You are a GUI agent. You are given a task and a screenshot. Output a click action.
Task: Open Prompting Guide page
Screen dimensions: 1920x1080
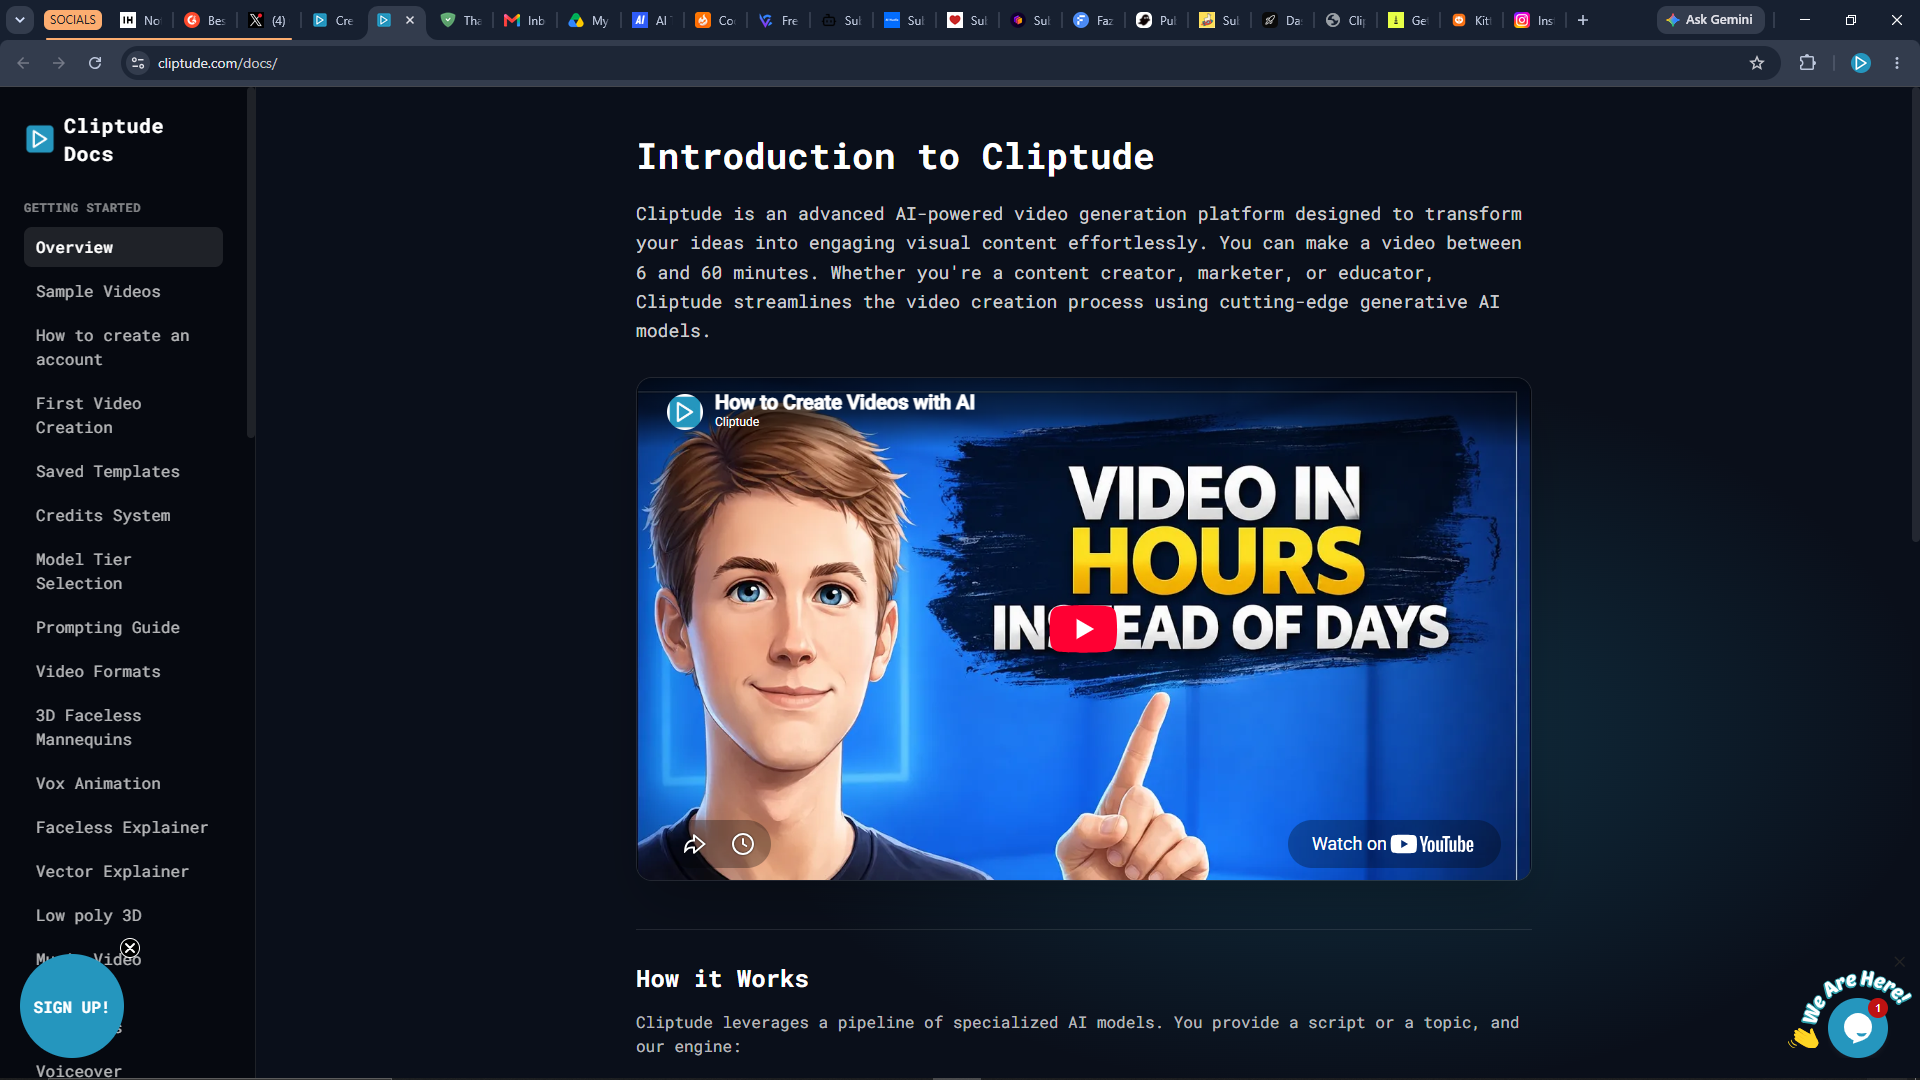pos(123,627)
